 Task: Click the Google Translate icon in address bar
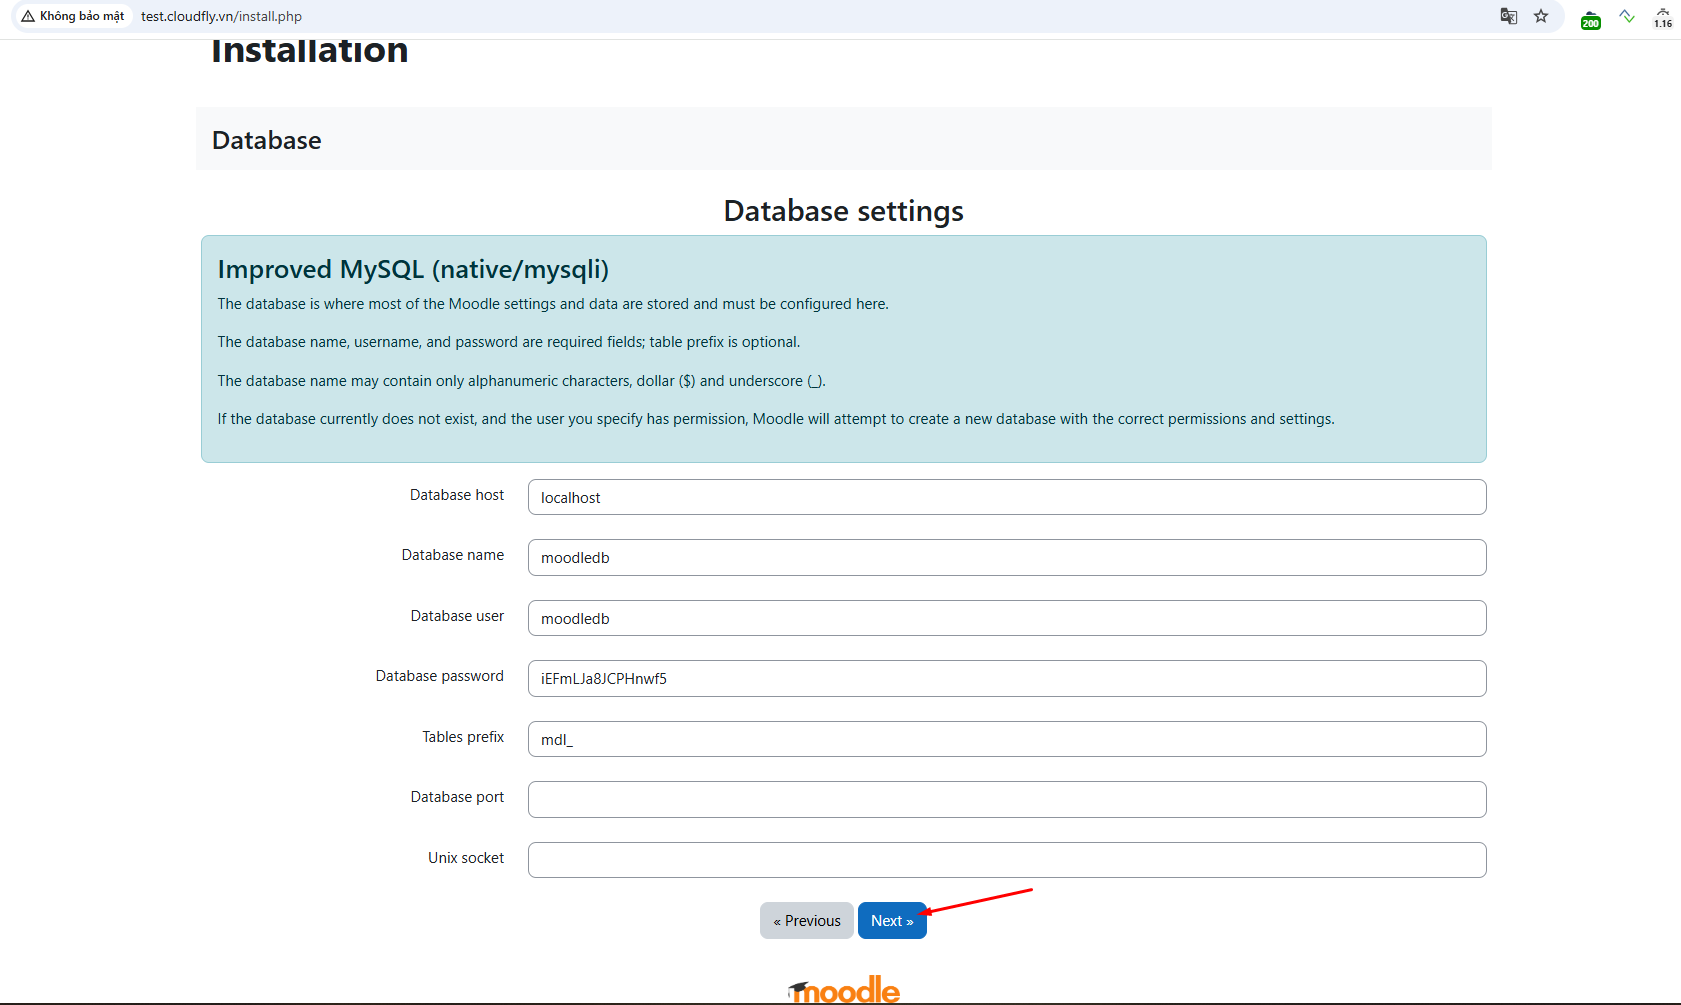point(1509,16)
